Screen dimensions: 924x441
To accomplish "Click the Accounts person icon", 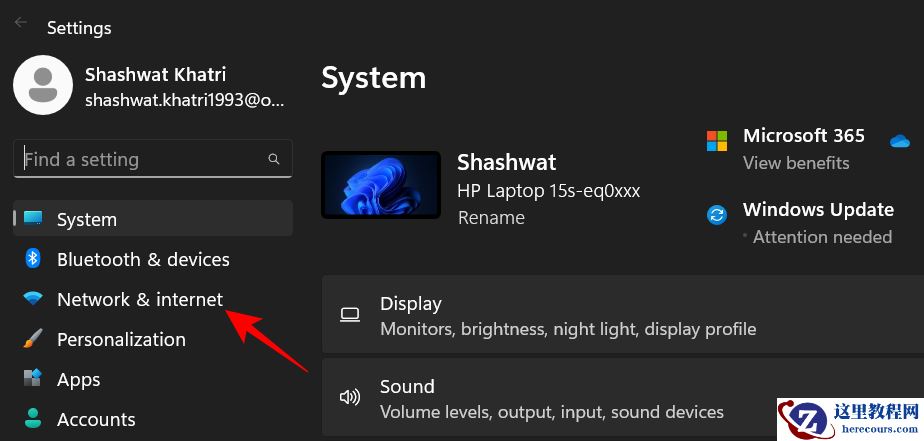I will [x=33, y=418].
